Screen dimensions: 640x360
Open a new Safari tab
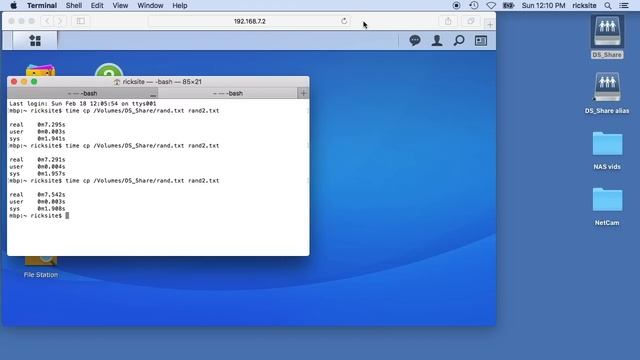pyautogui.click(x=490, y=24)
